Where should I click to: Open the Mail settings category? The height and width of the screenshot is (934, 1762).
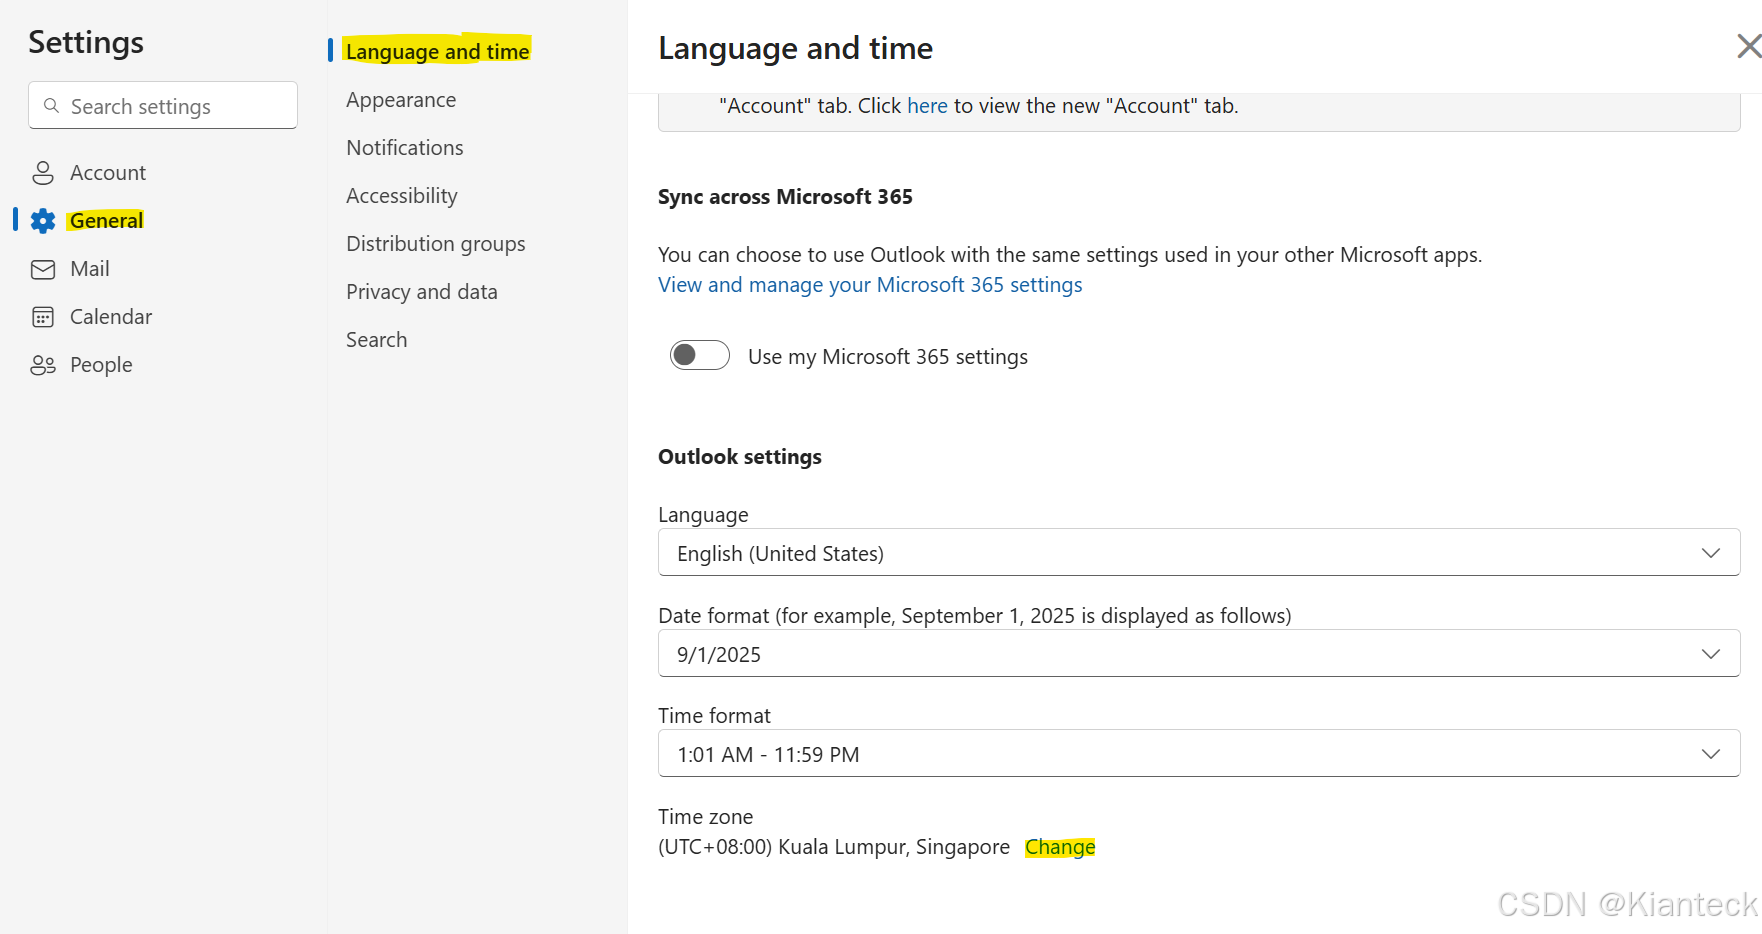[x=90, y=269]
